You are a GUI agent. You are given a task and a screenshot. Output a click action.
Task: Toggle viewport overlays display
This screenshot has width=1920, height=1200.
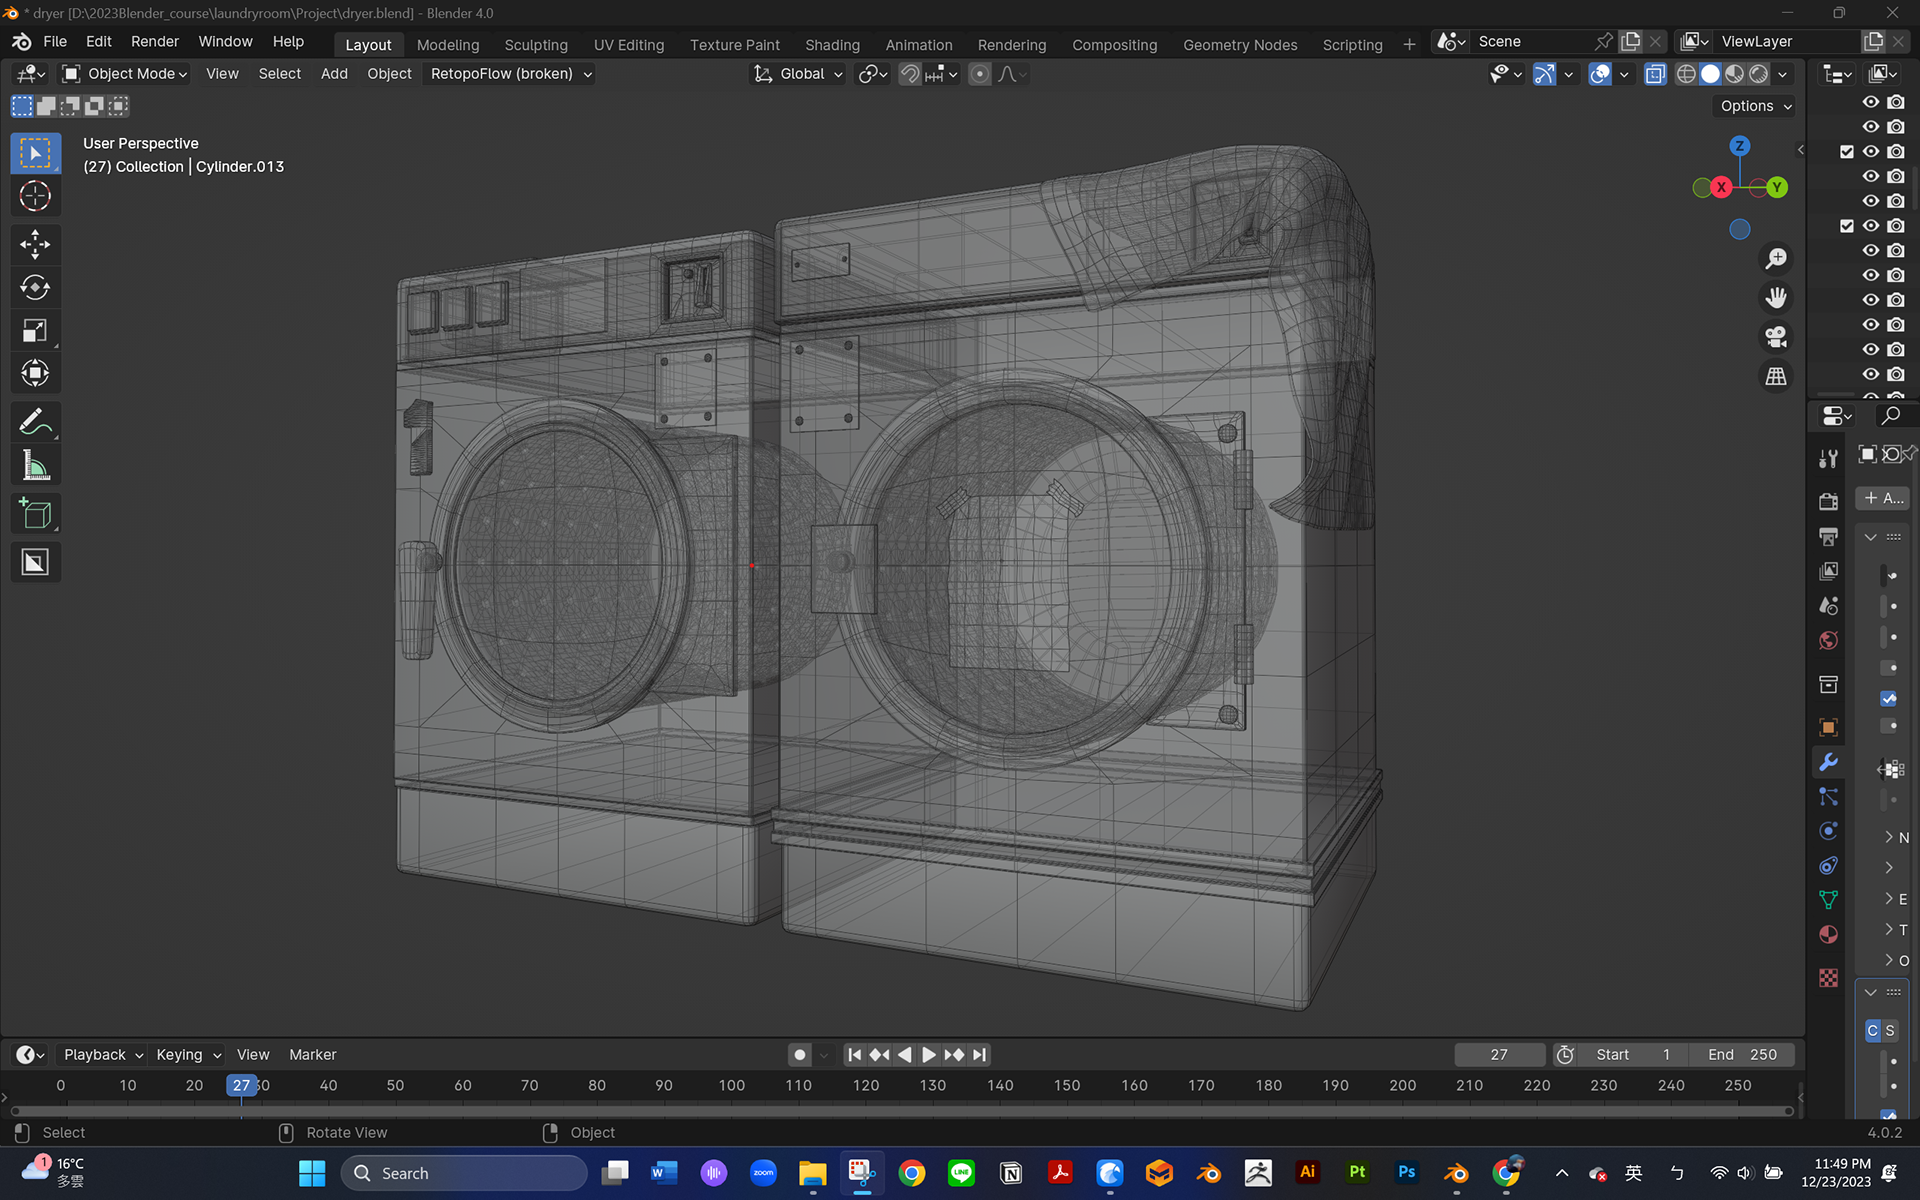point(1600,74)
